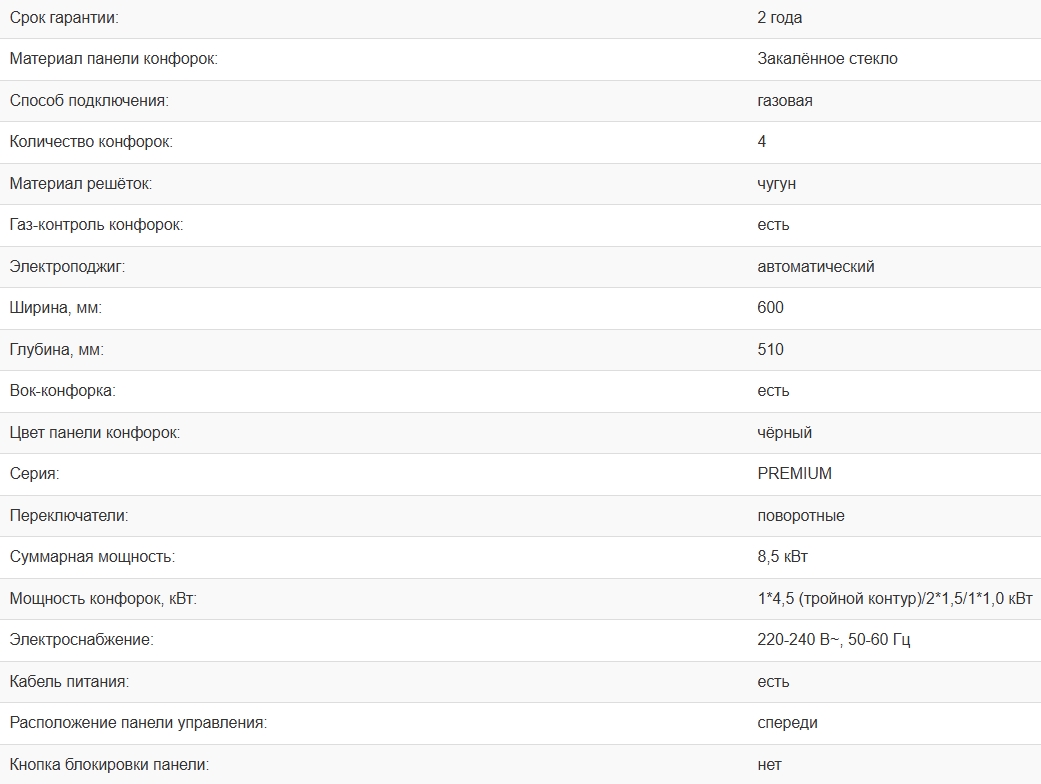
Task: Click the 'Способ подключения:' label
Action: pos(89,100)
